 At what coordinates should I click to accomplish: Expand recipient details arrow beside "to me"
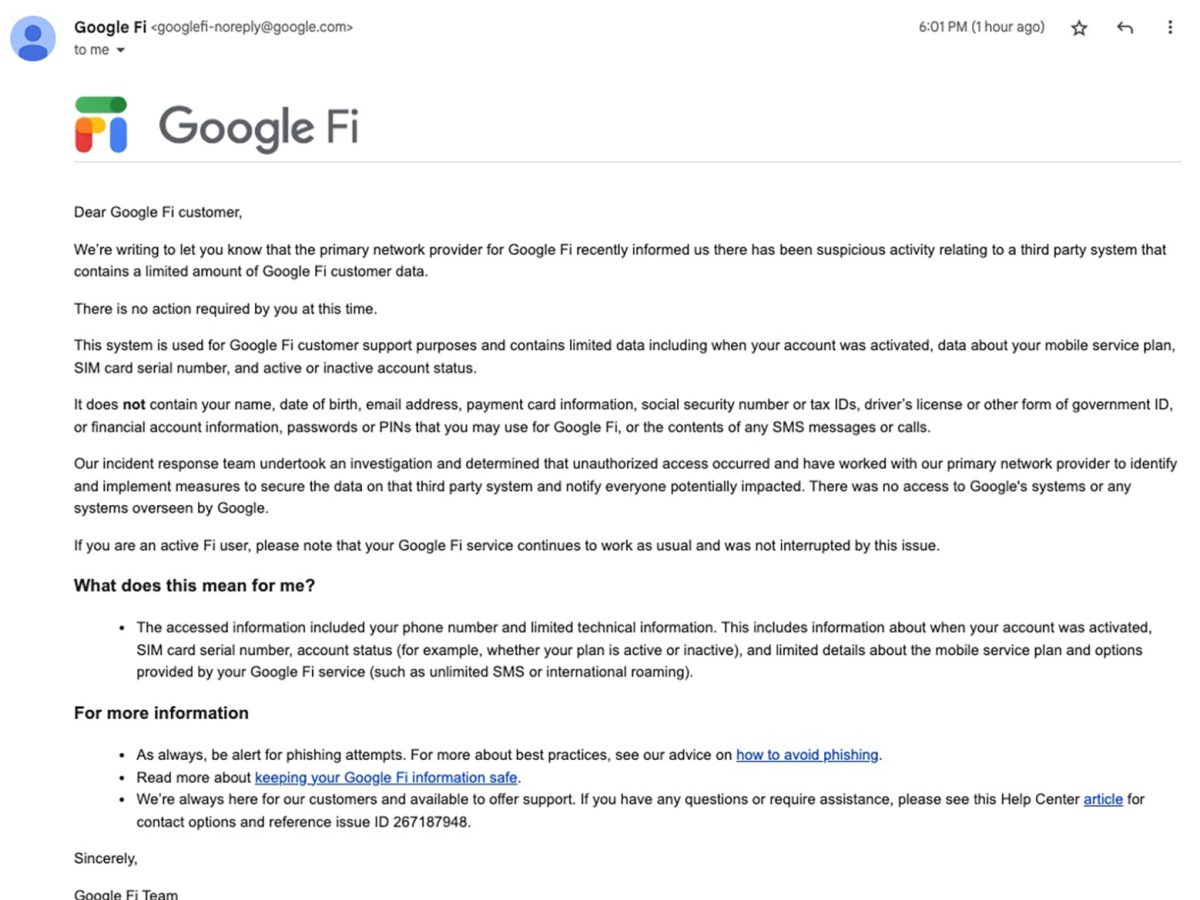coord(121,51)
